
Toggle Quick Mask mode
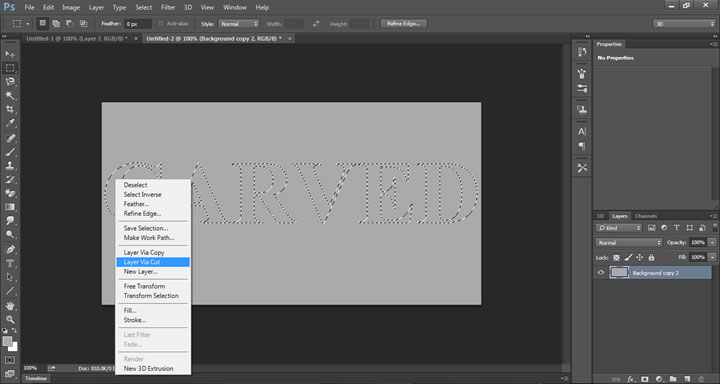(10, 360)
